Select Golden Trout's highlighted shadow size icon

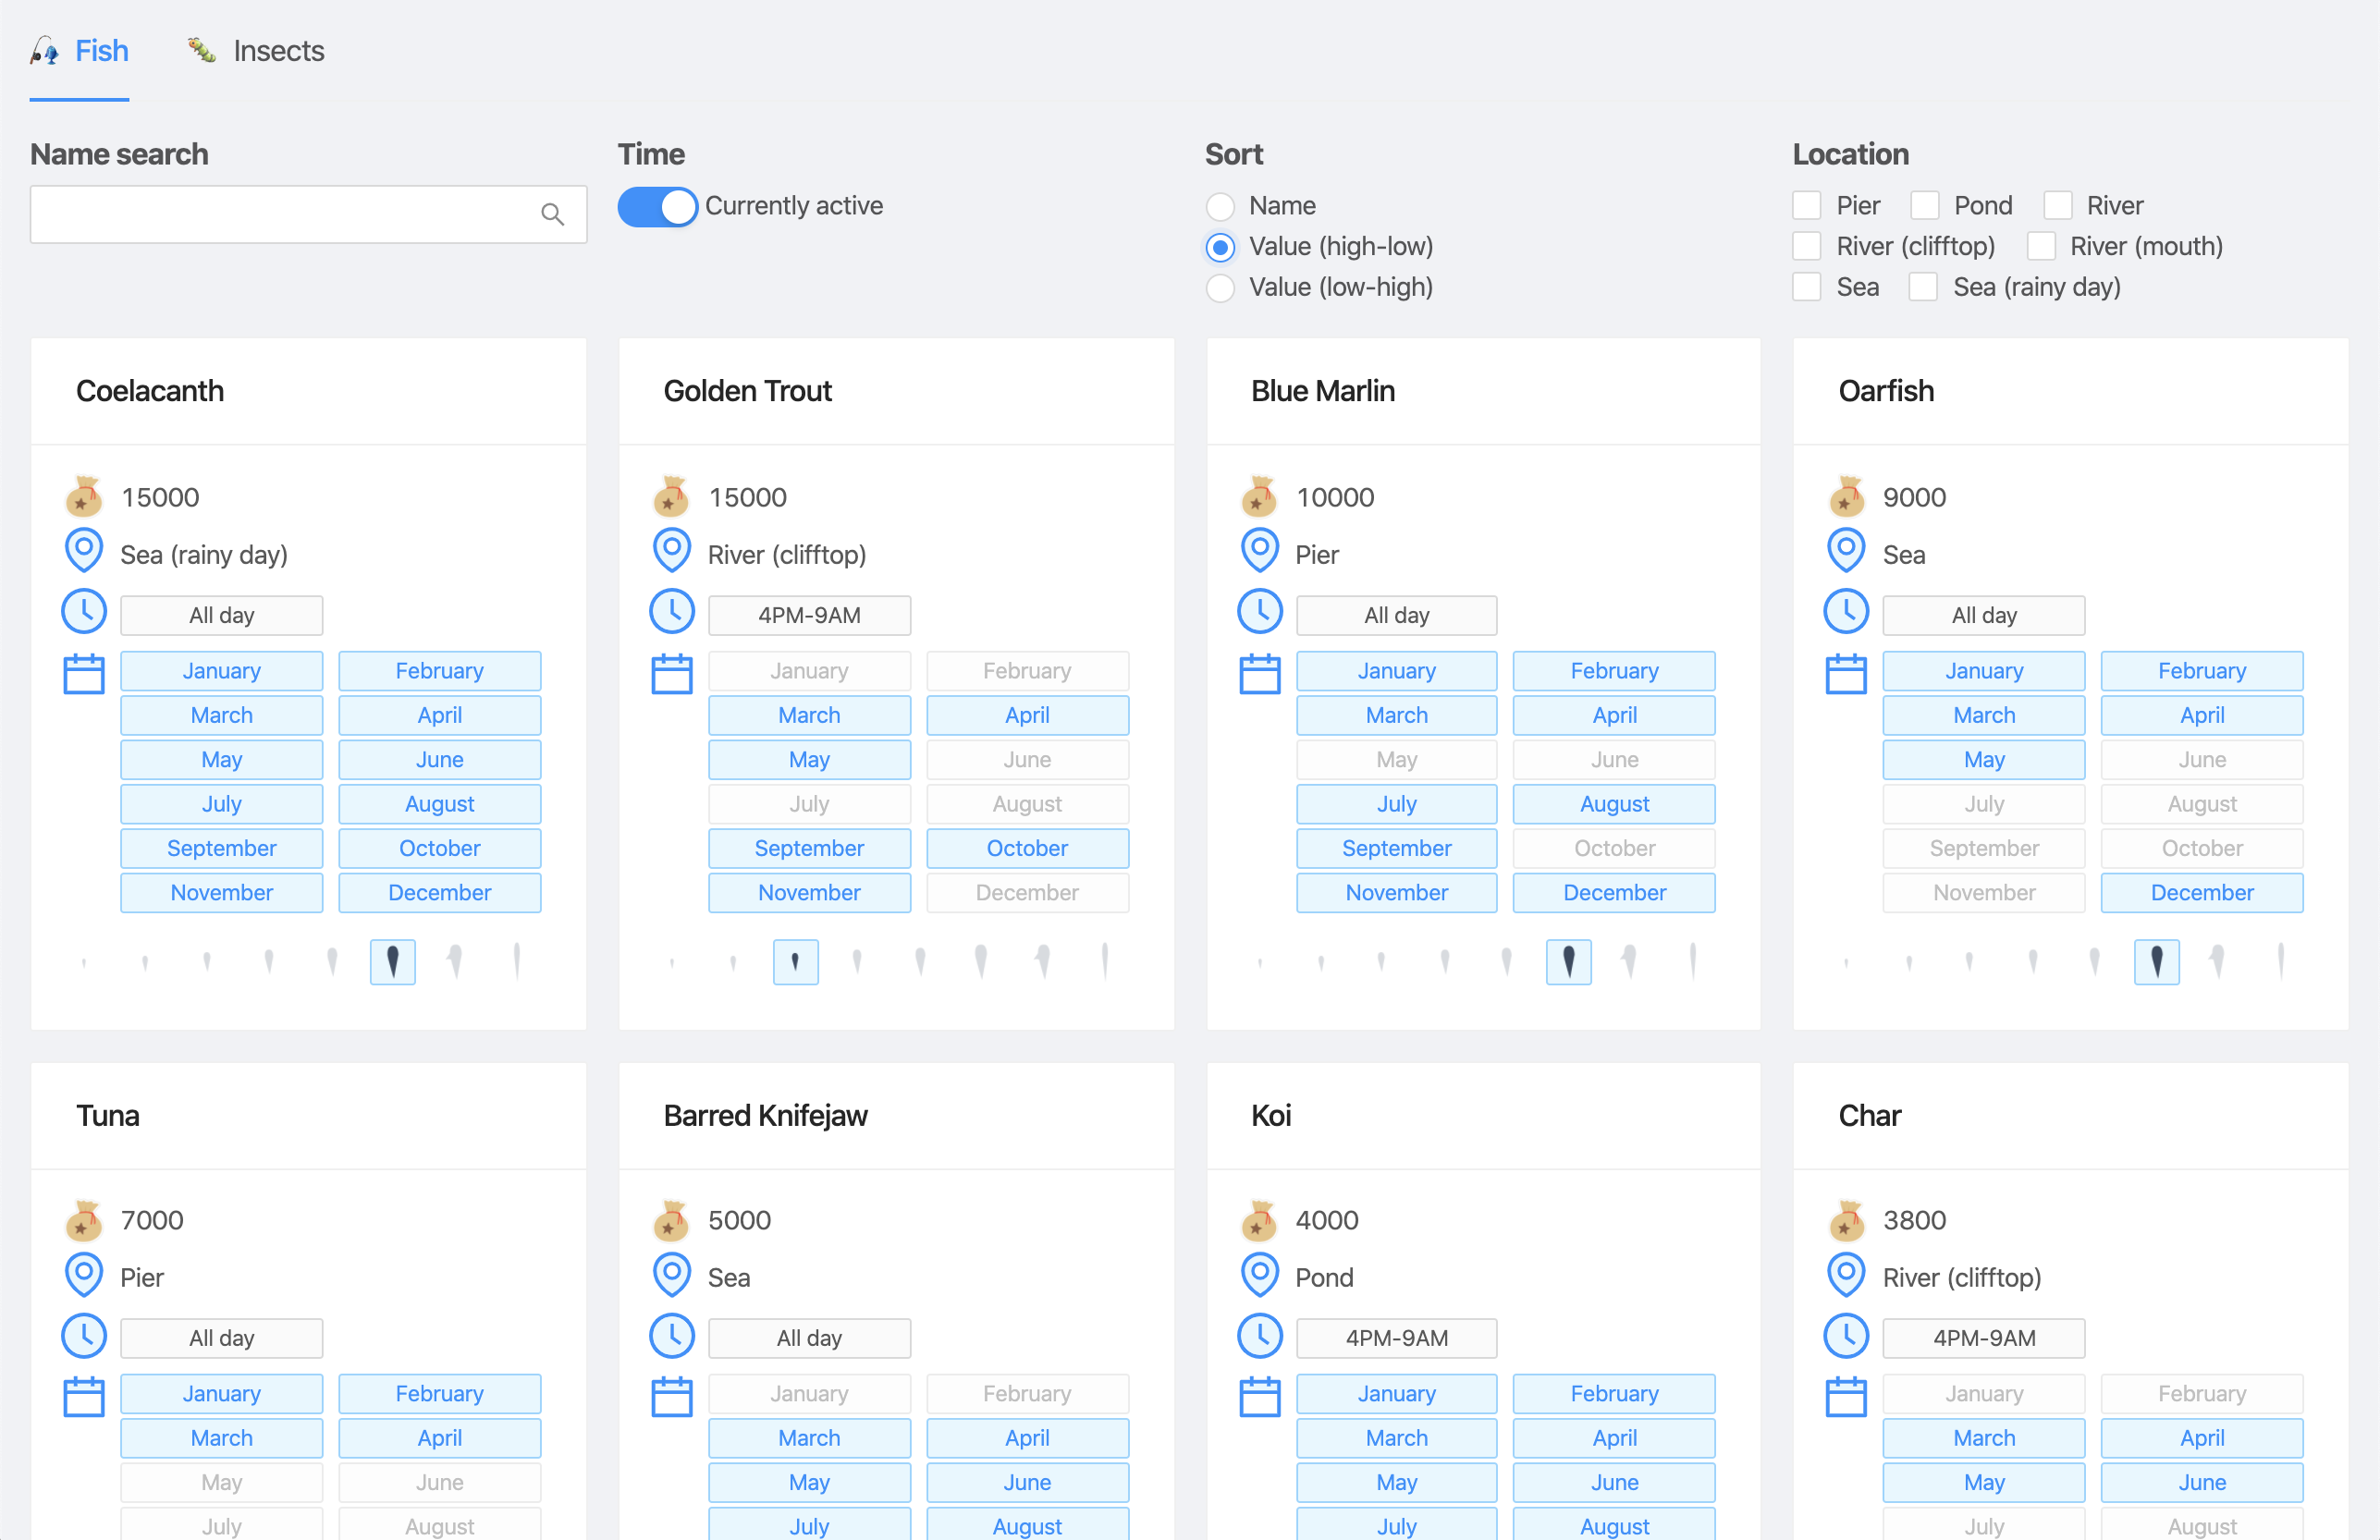[795, 962]
